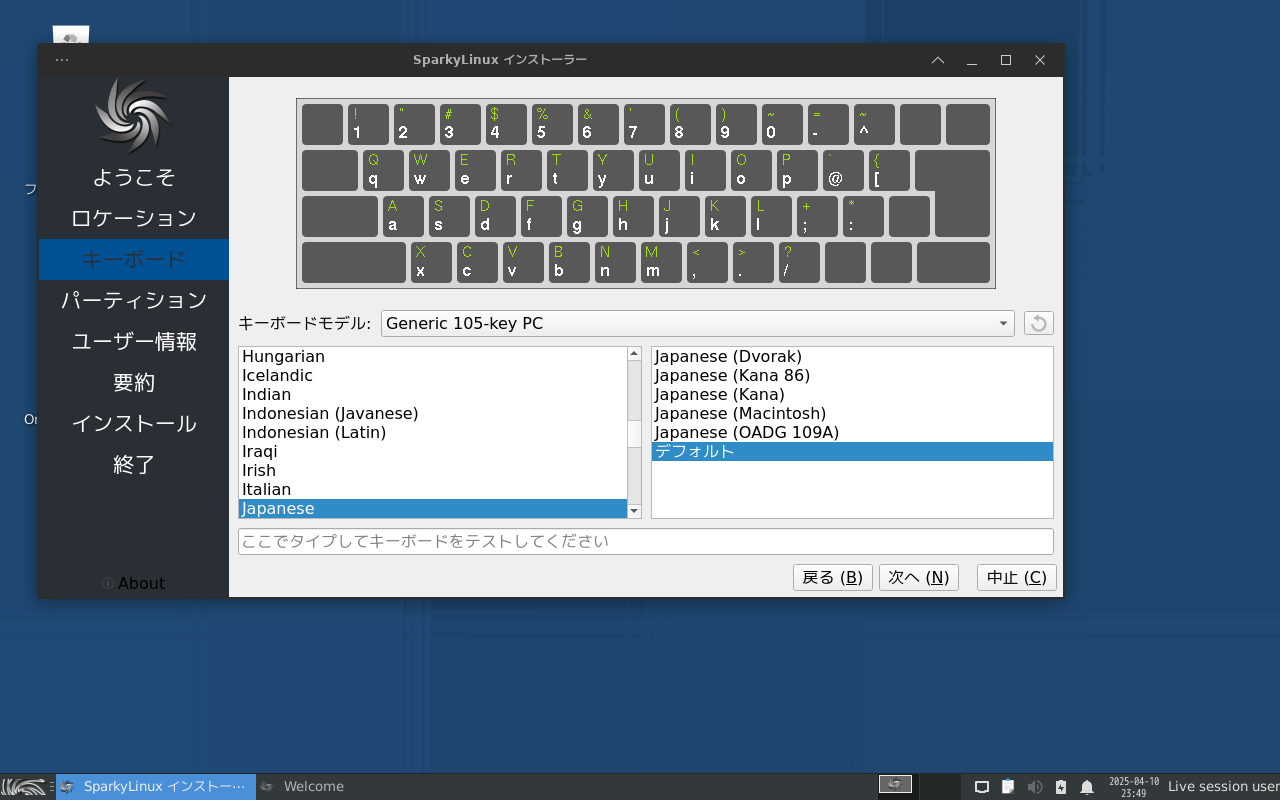Select Japanese in the layout list
1280x800 pixels.
coord(433,508)
